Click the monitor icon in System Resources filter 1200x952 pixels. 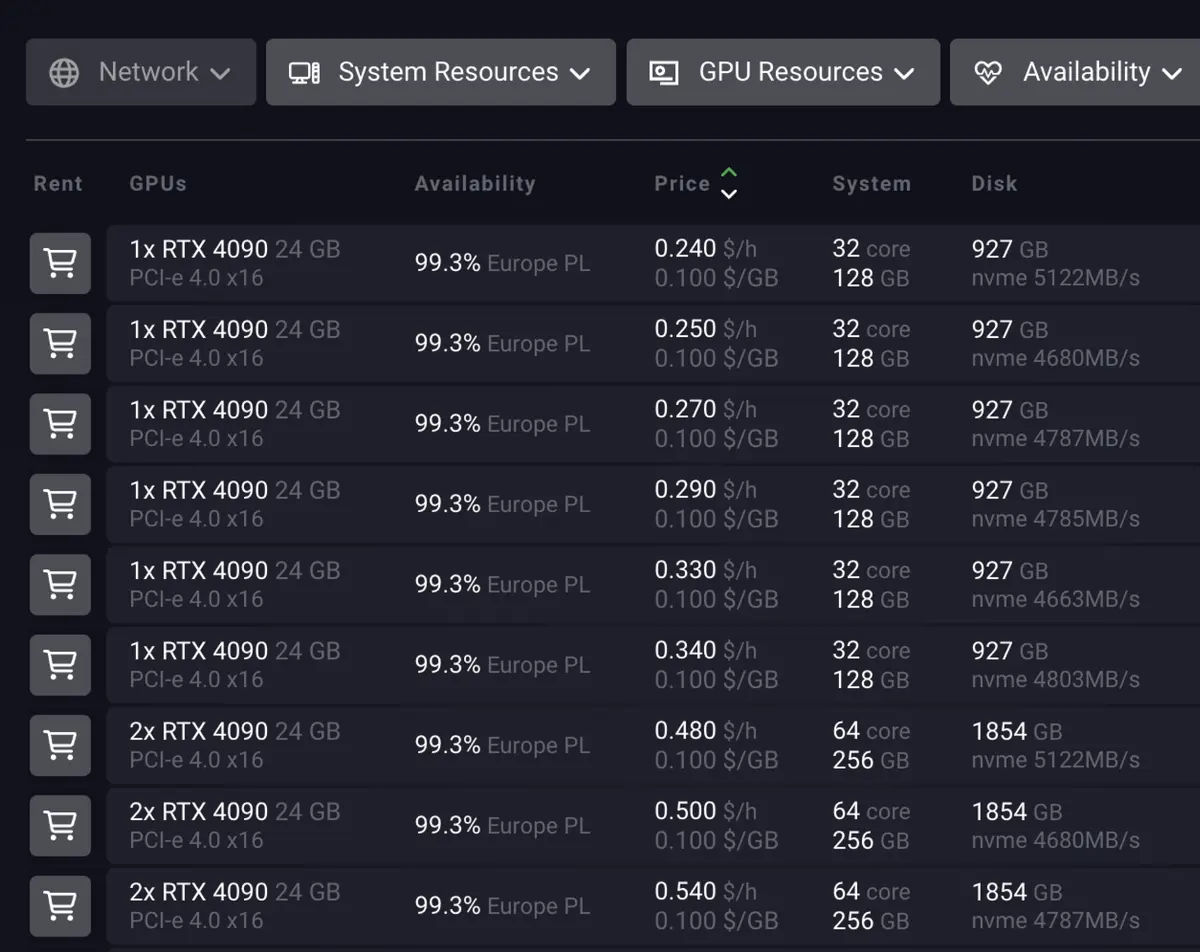(305, 71)
